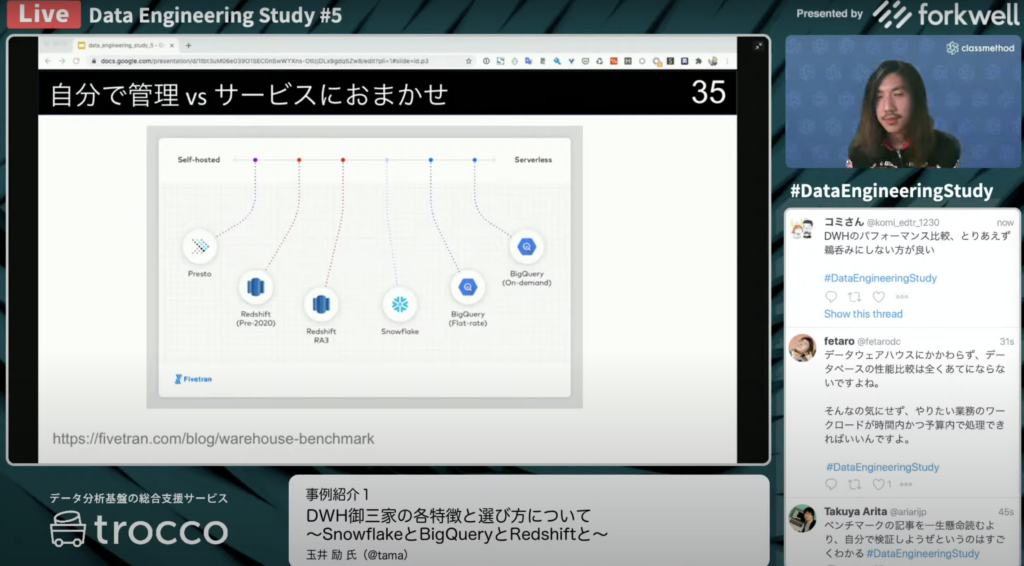This screenshot has width=1024, height=566.
Task: Bookmark the page with the star icon
Action: click(469, 61)
